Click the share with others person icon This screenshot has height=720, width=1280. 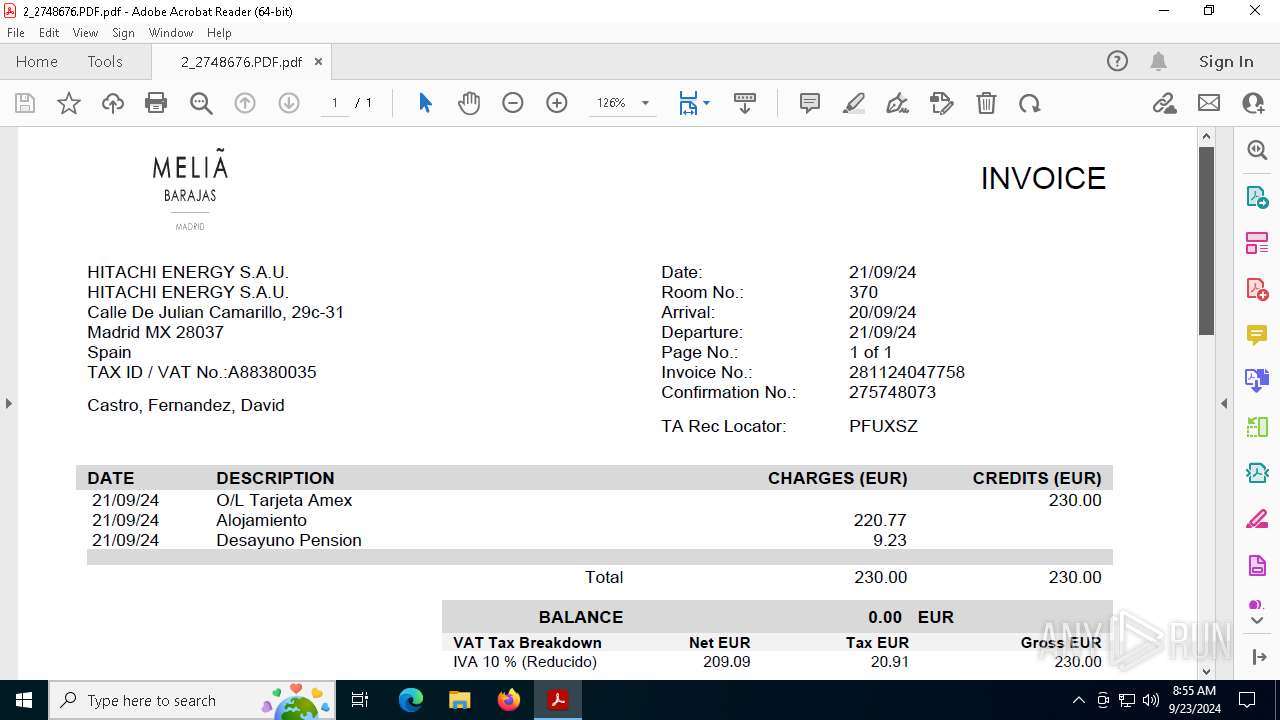click(1253, 103)
